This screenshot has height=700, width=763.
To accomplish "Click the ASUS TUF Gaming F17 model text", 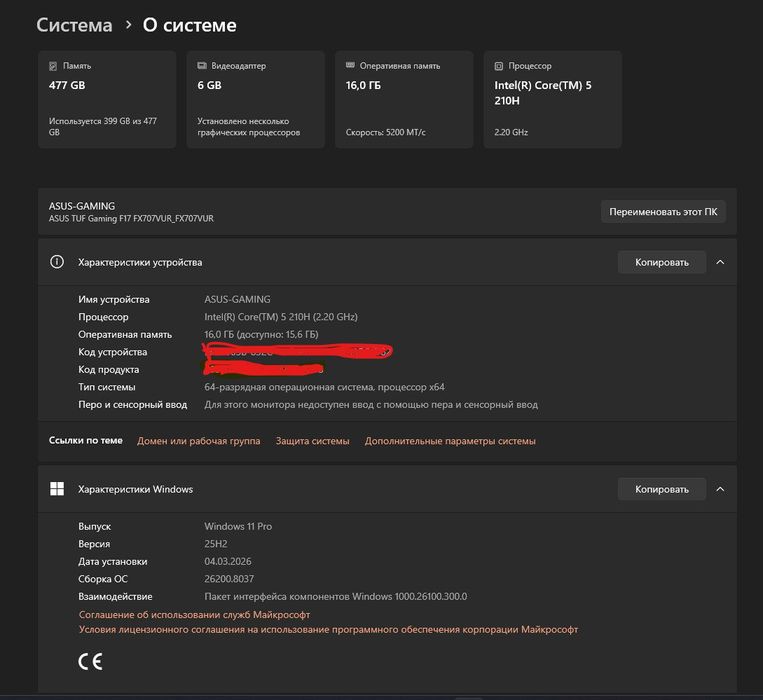I will [x=131, y=218].
